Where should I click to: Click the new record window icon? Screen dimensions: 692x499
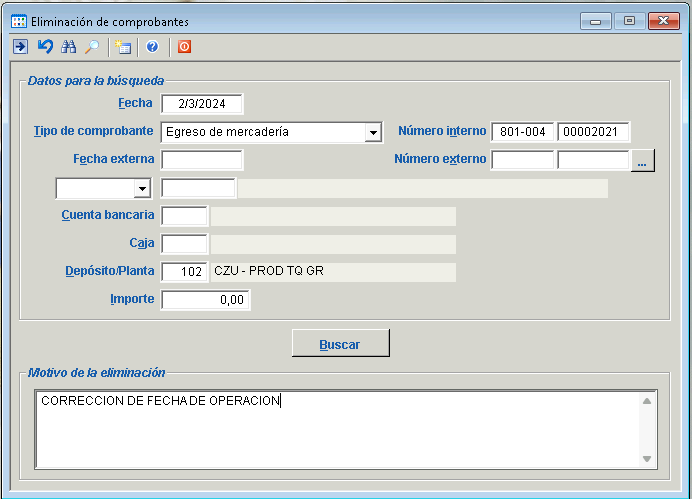pos(123,46)
